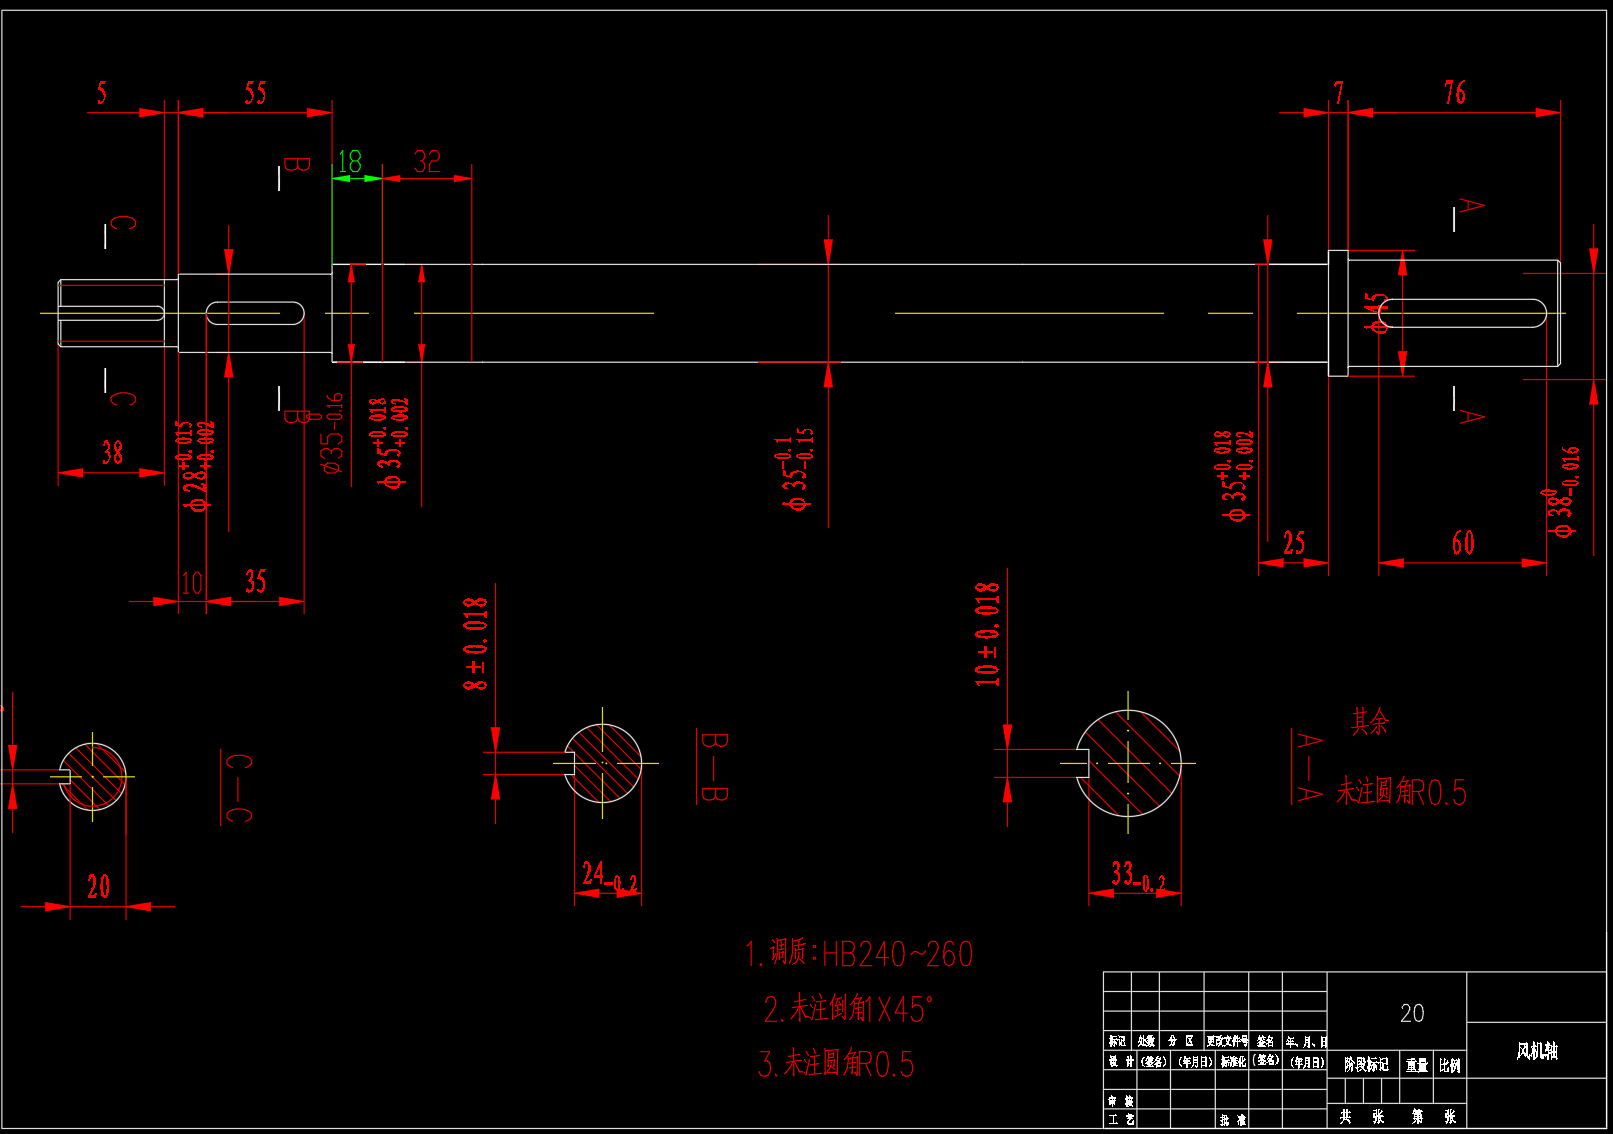Image resolution: width=1613 pixels, height=1134 pixels.
Task: Click the "60" dimension label
Action: (1463, 543)
